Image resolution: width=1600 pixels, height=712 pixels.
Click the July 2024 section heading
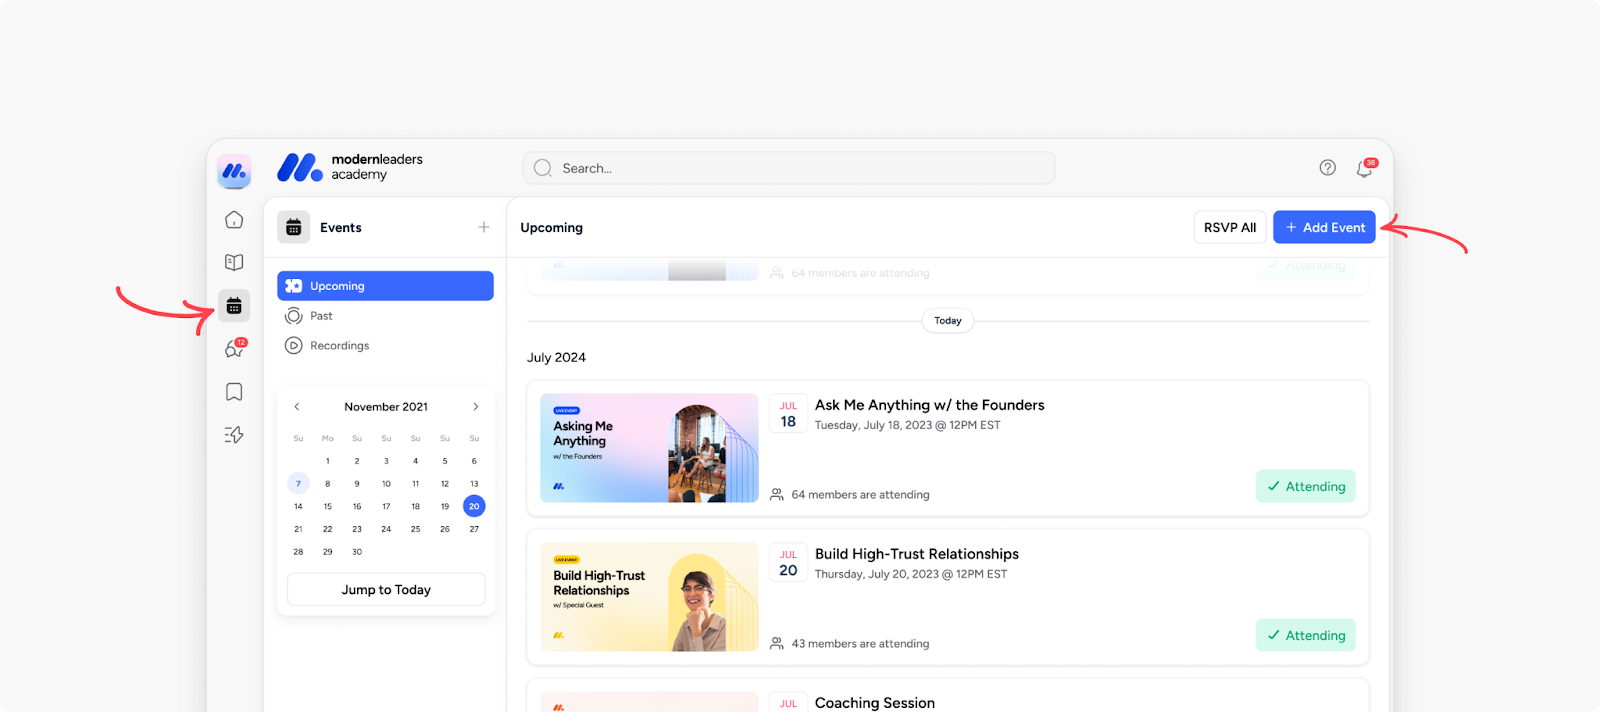tap(556, 358)
